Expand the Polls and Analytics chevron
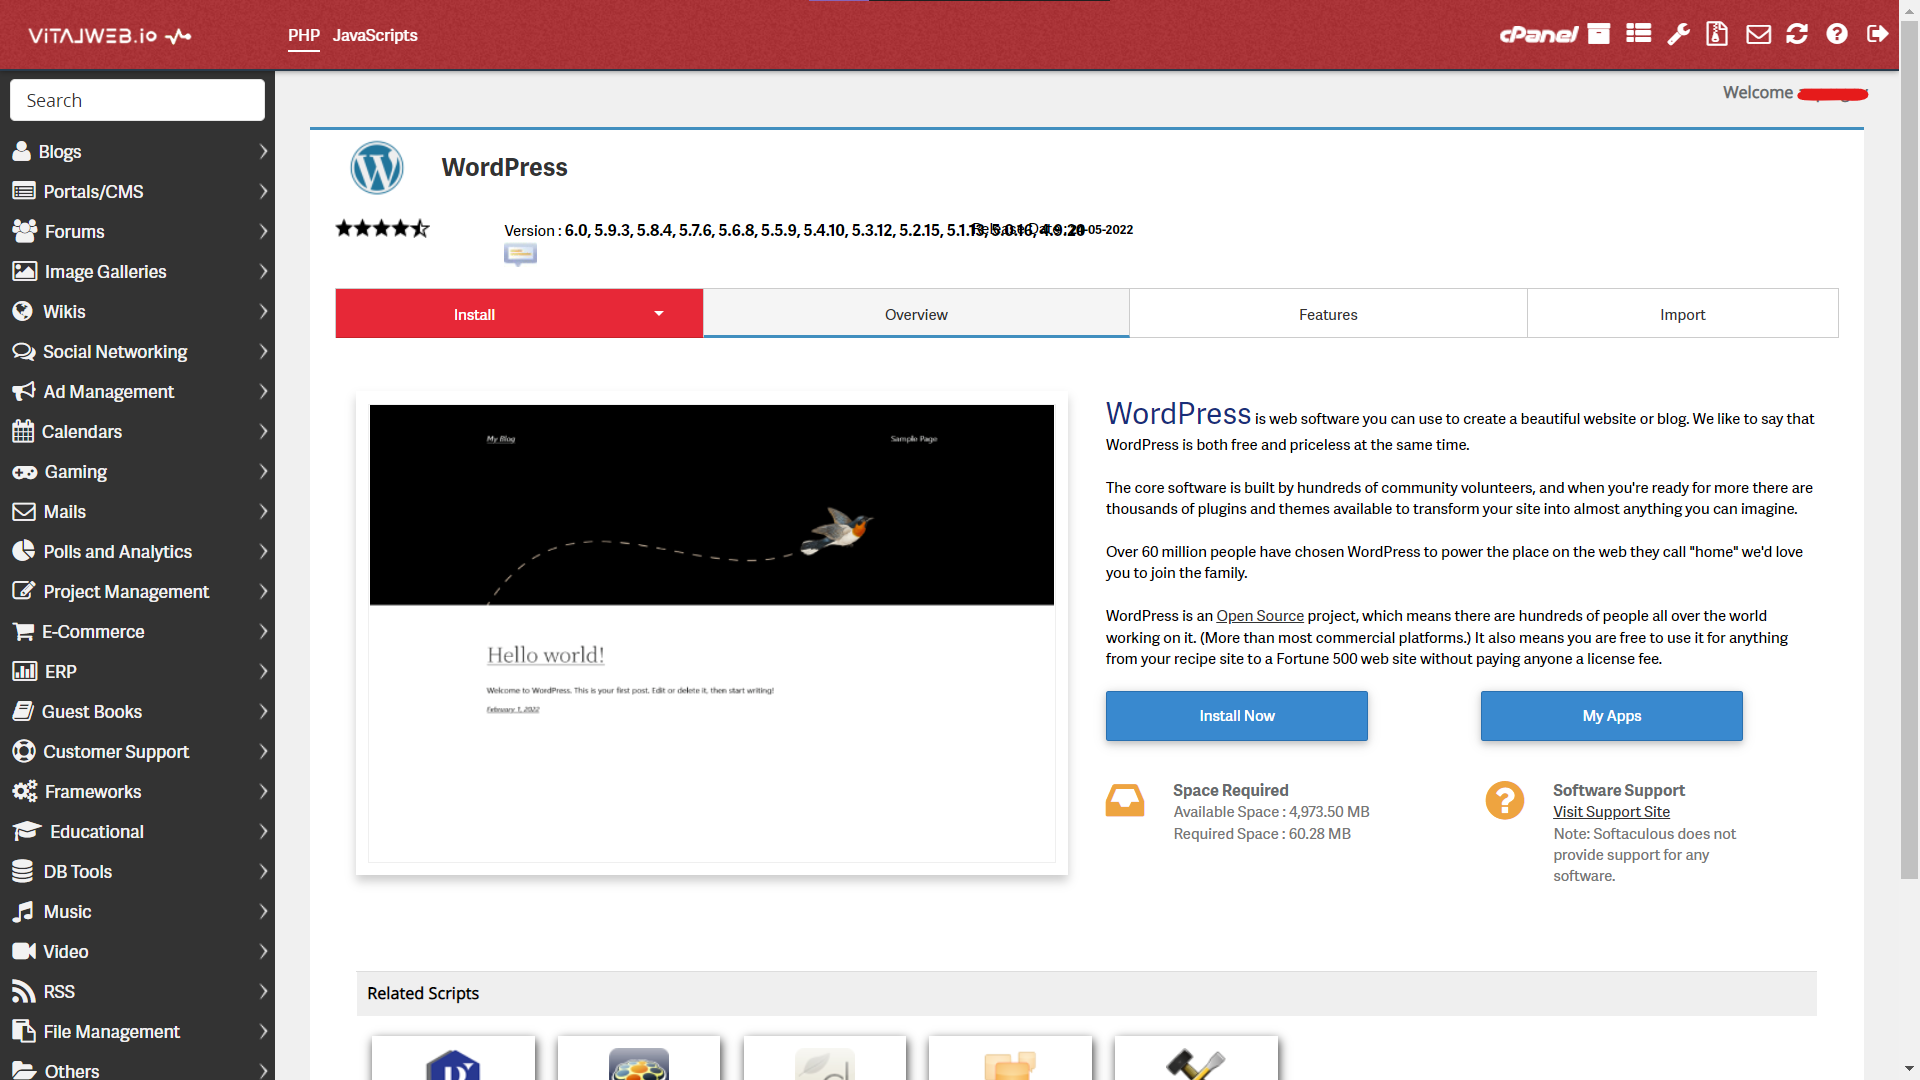This screenshot has height=1080, width=1920. (263, 552)
